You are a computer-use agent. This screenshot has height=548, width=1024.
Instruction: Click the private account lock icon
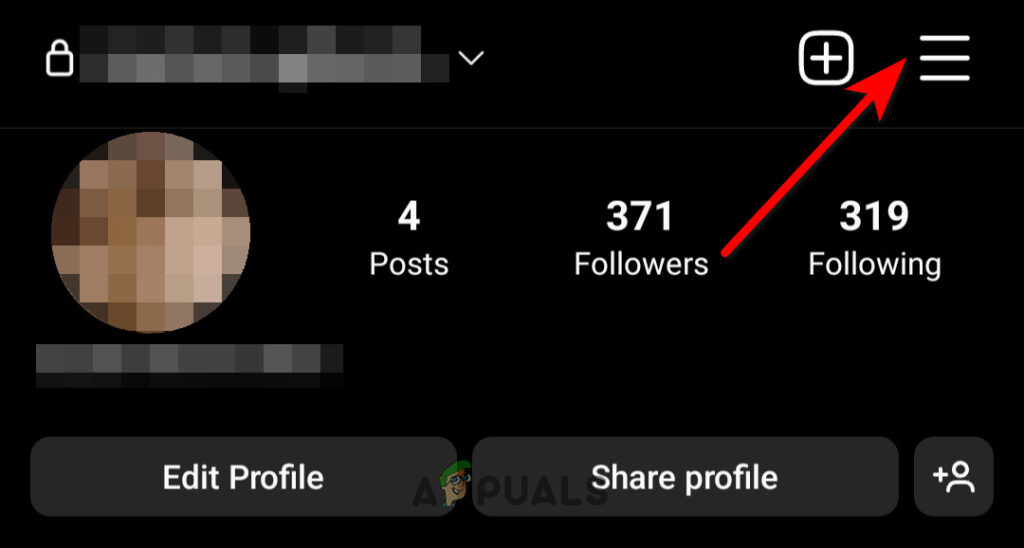pyautogui.click(x=59, y=59)
